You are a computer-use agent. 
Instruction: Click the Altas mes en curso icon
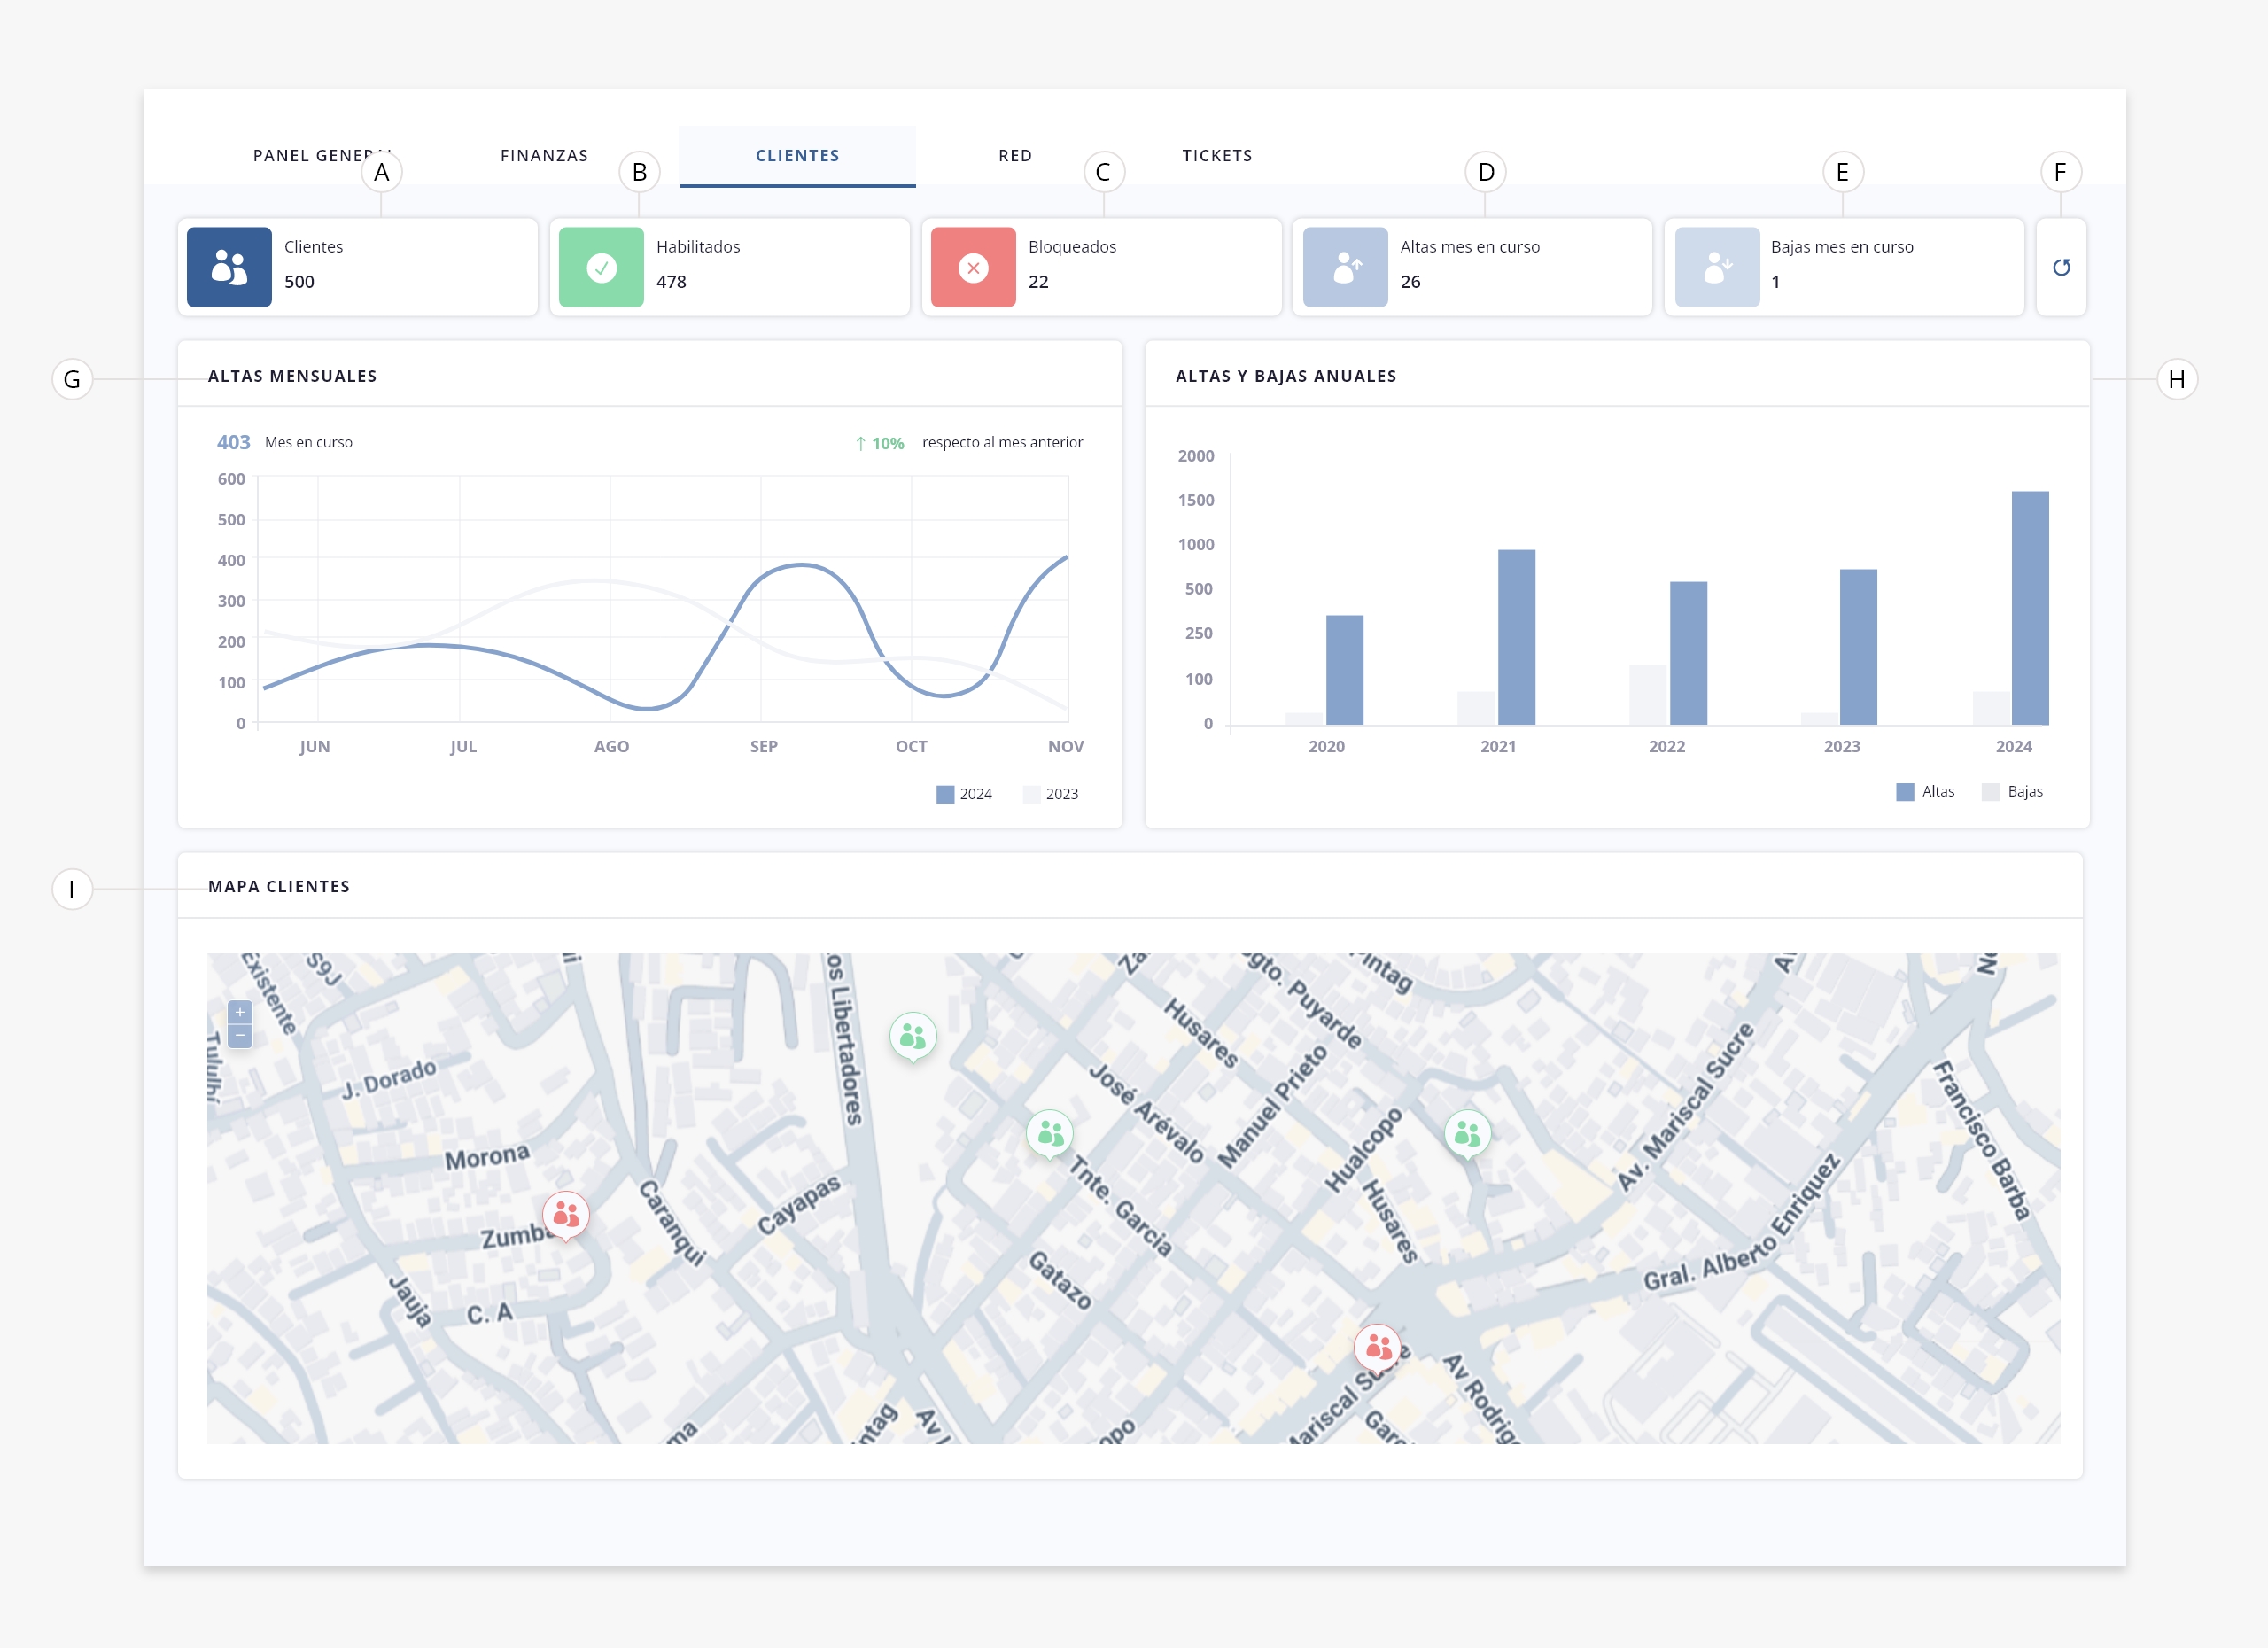(x=1345, y=267)
